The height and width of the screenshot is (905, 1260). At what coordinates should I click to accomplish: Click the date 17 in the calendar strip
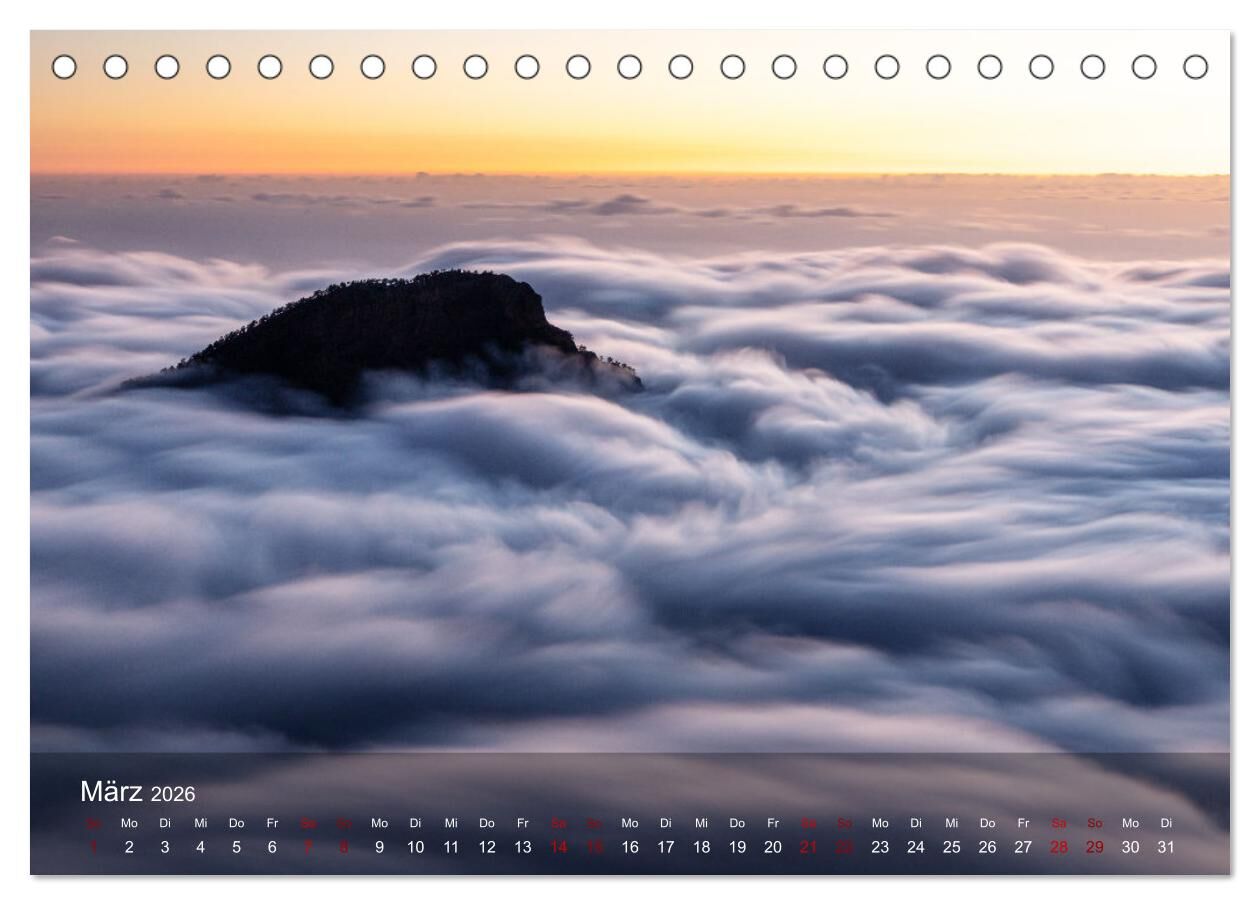pos(665,847)
